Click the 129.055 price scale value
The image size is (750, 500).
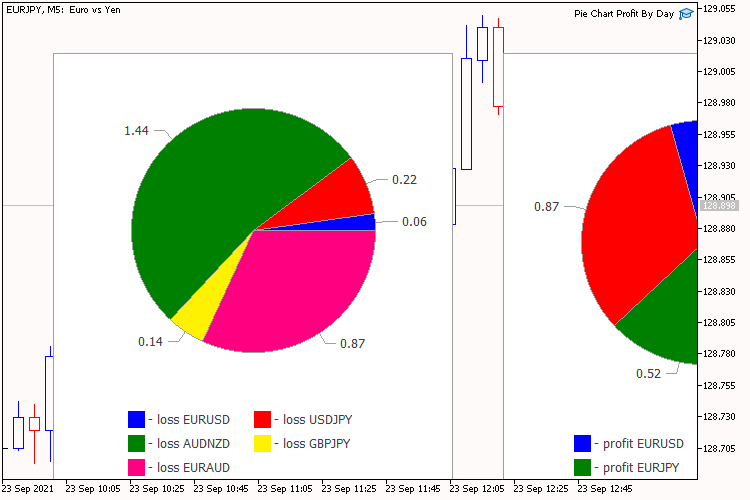(719, 9)
